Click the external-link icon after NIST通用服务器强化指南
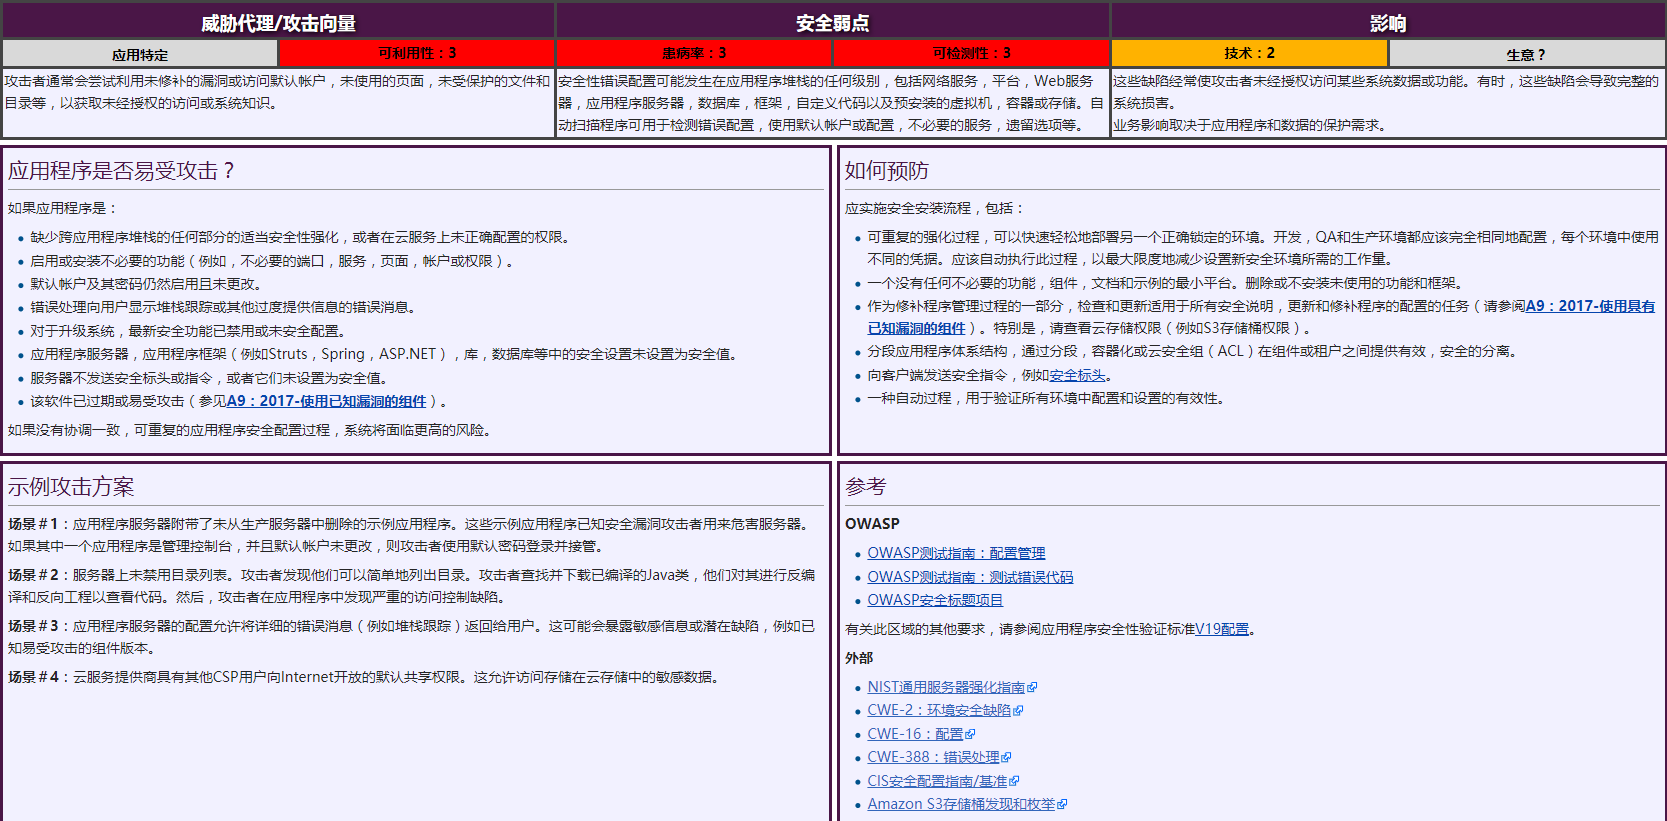The image size is (1667, 821). (1032, 688)
